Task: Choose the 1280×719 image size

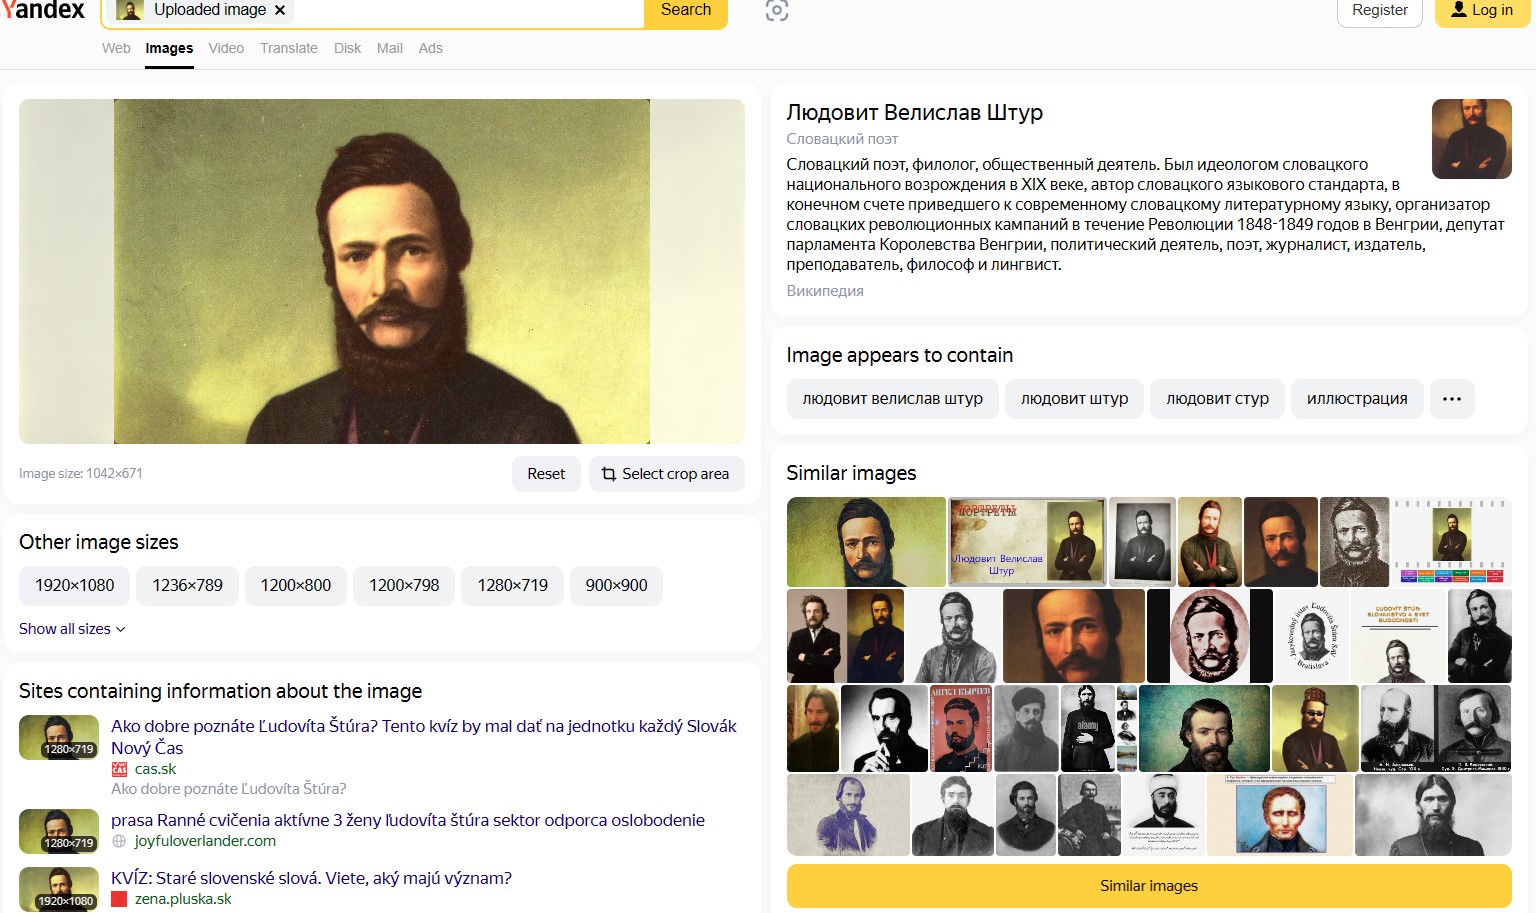Action: tap(513, 586)
